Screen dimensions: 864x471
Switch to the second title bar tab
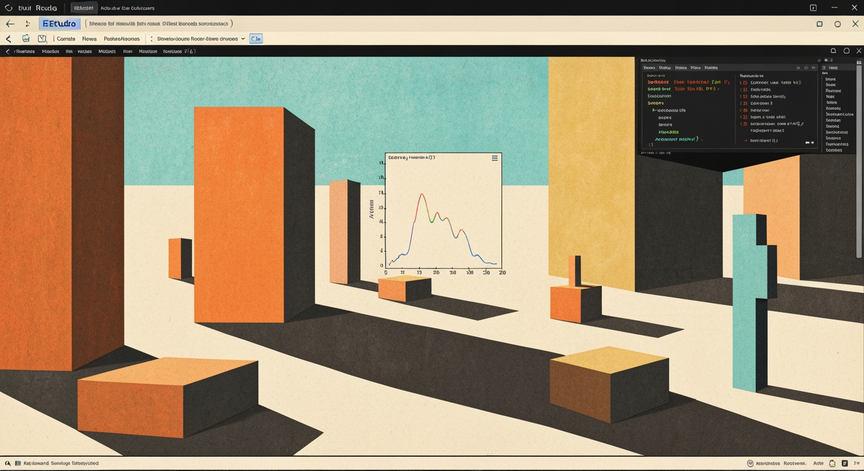[x=127, y=8]
